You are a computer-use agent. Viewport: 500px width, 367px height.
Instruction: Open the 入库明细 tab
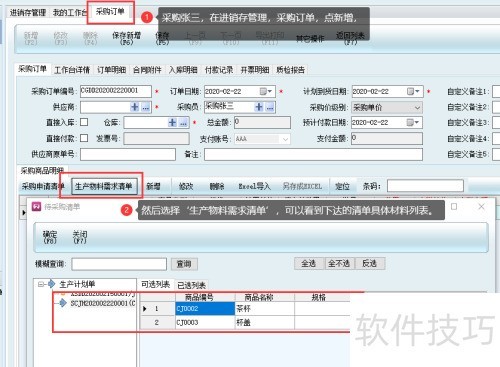tap(183, 70)
